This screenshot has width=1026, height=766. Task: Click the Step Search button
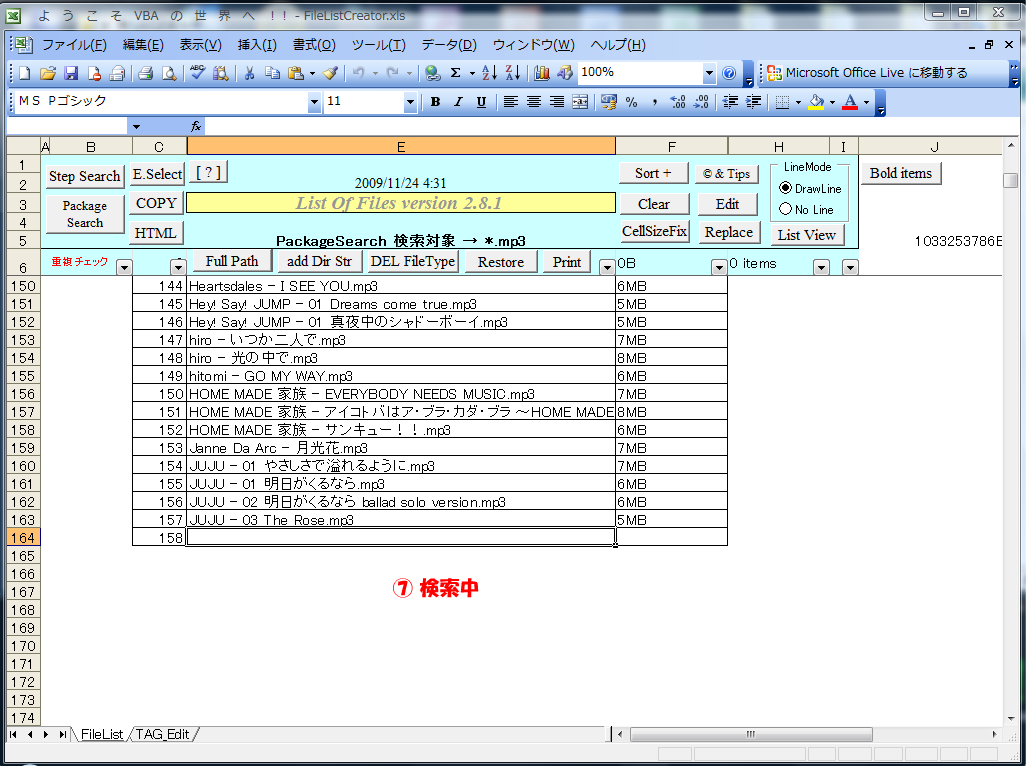[84, 176]
